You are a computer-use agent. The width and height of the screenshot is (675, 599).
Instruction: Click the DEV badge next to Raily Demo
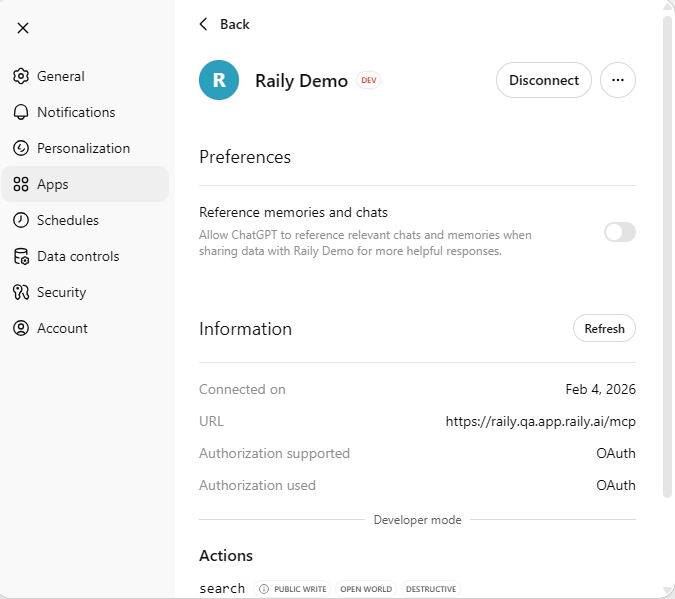(x=368, y=80)
